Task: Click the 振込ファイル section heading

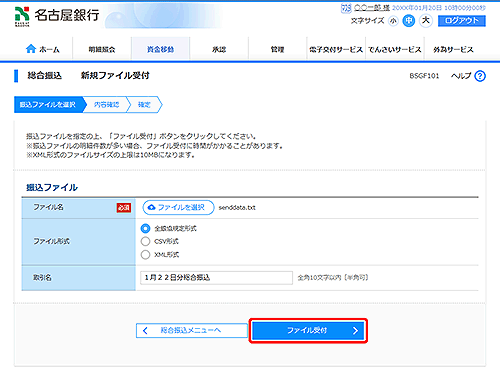Action: point(52,188)
